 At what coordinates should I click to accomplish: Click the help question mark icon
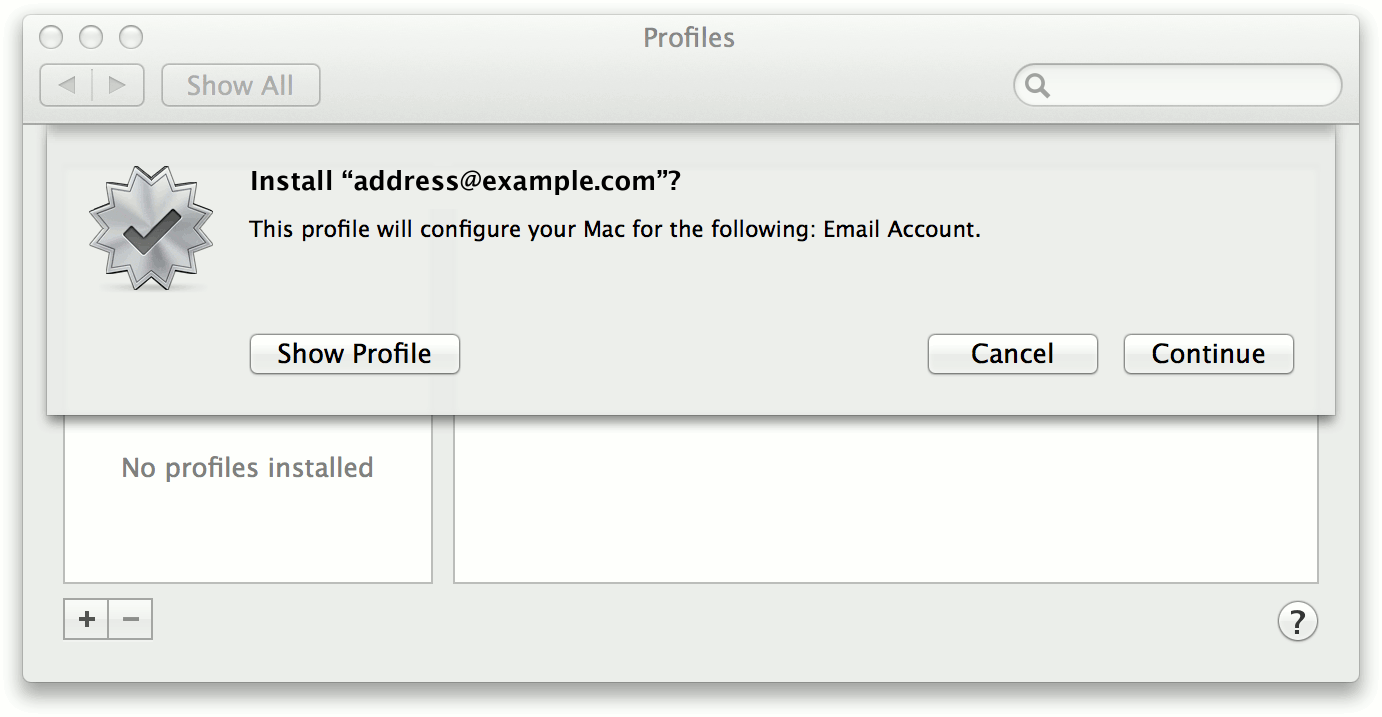pyautogui.click(x=1297, y=621)
